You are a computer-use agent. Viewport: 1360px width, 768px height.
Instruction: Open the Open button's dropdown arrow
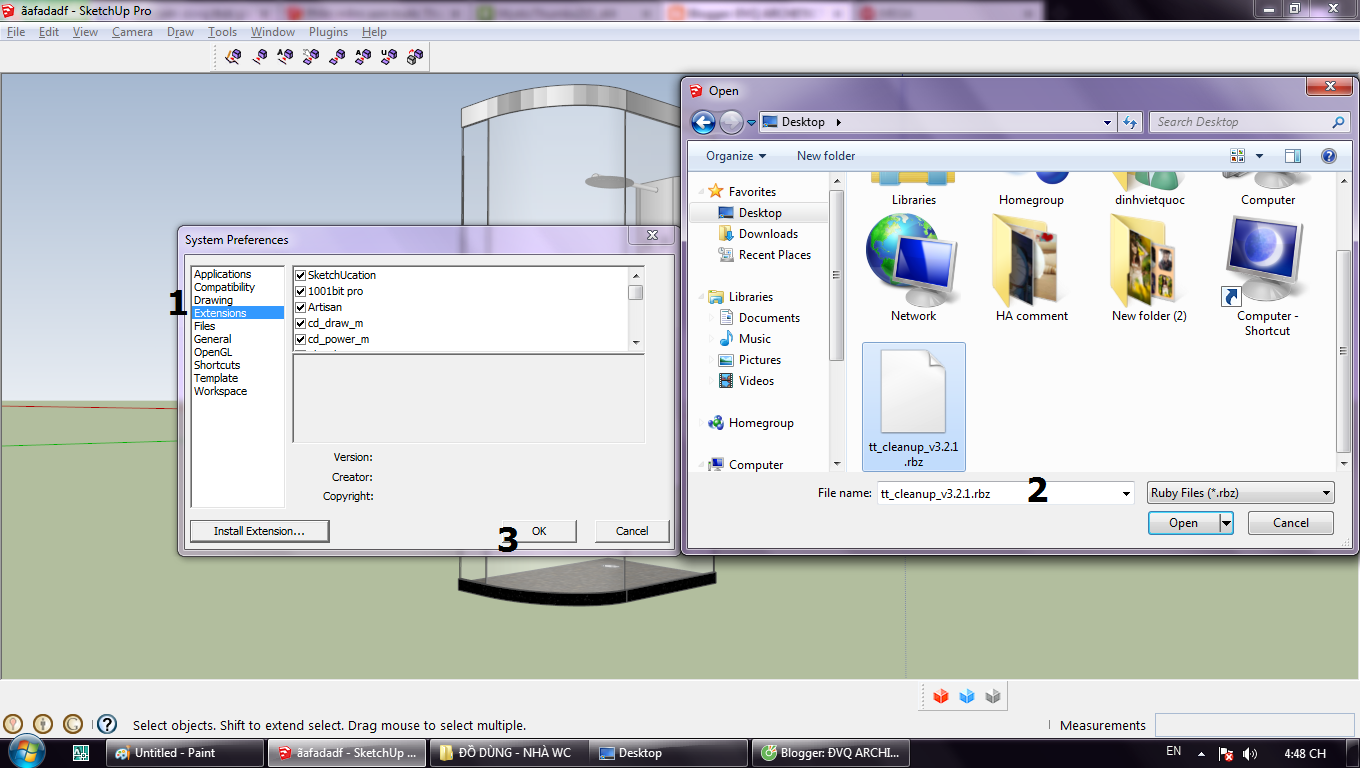click(x=1225, y=522)
